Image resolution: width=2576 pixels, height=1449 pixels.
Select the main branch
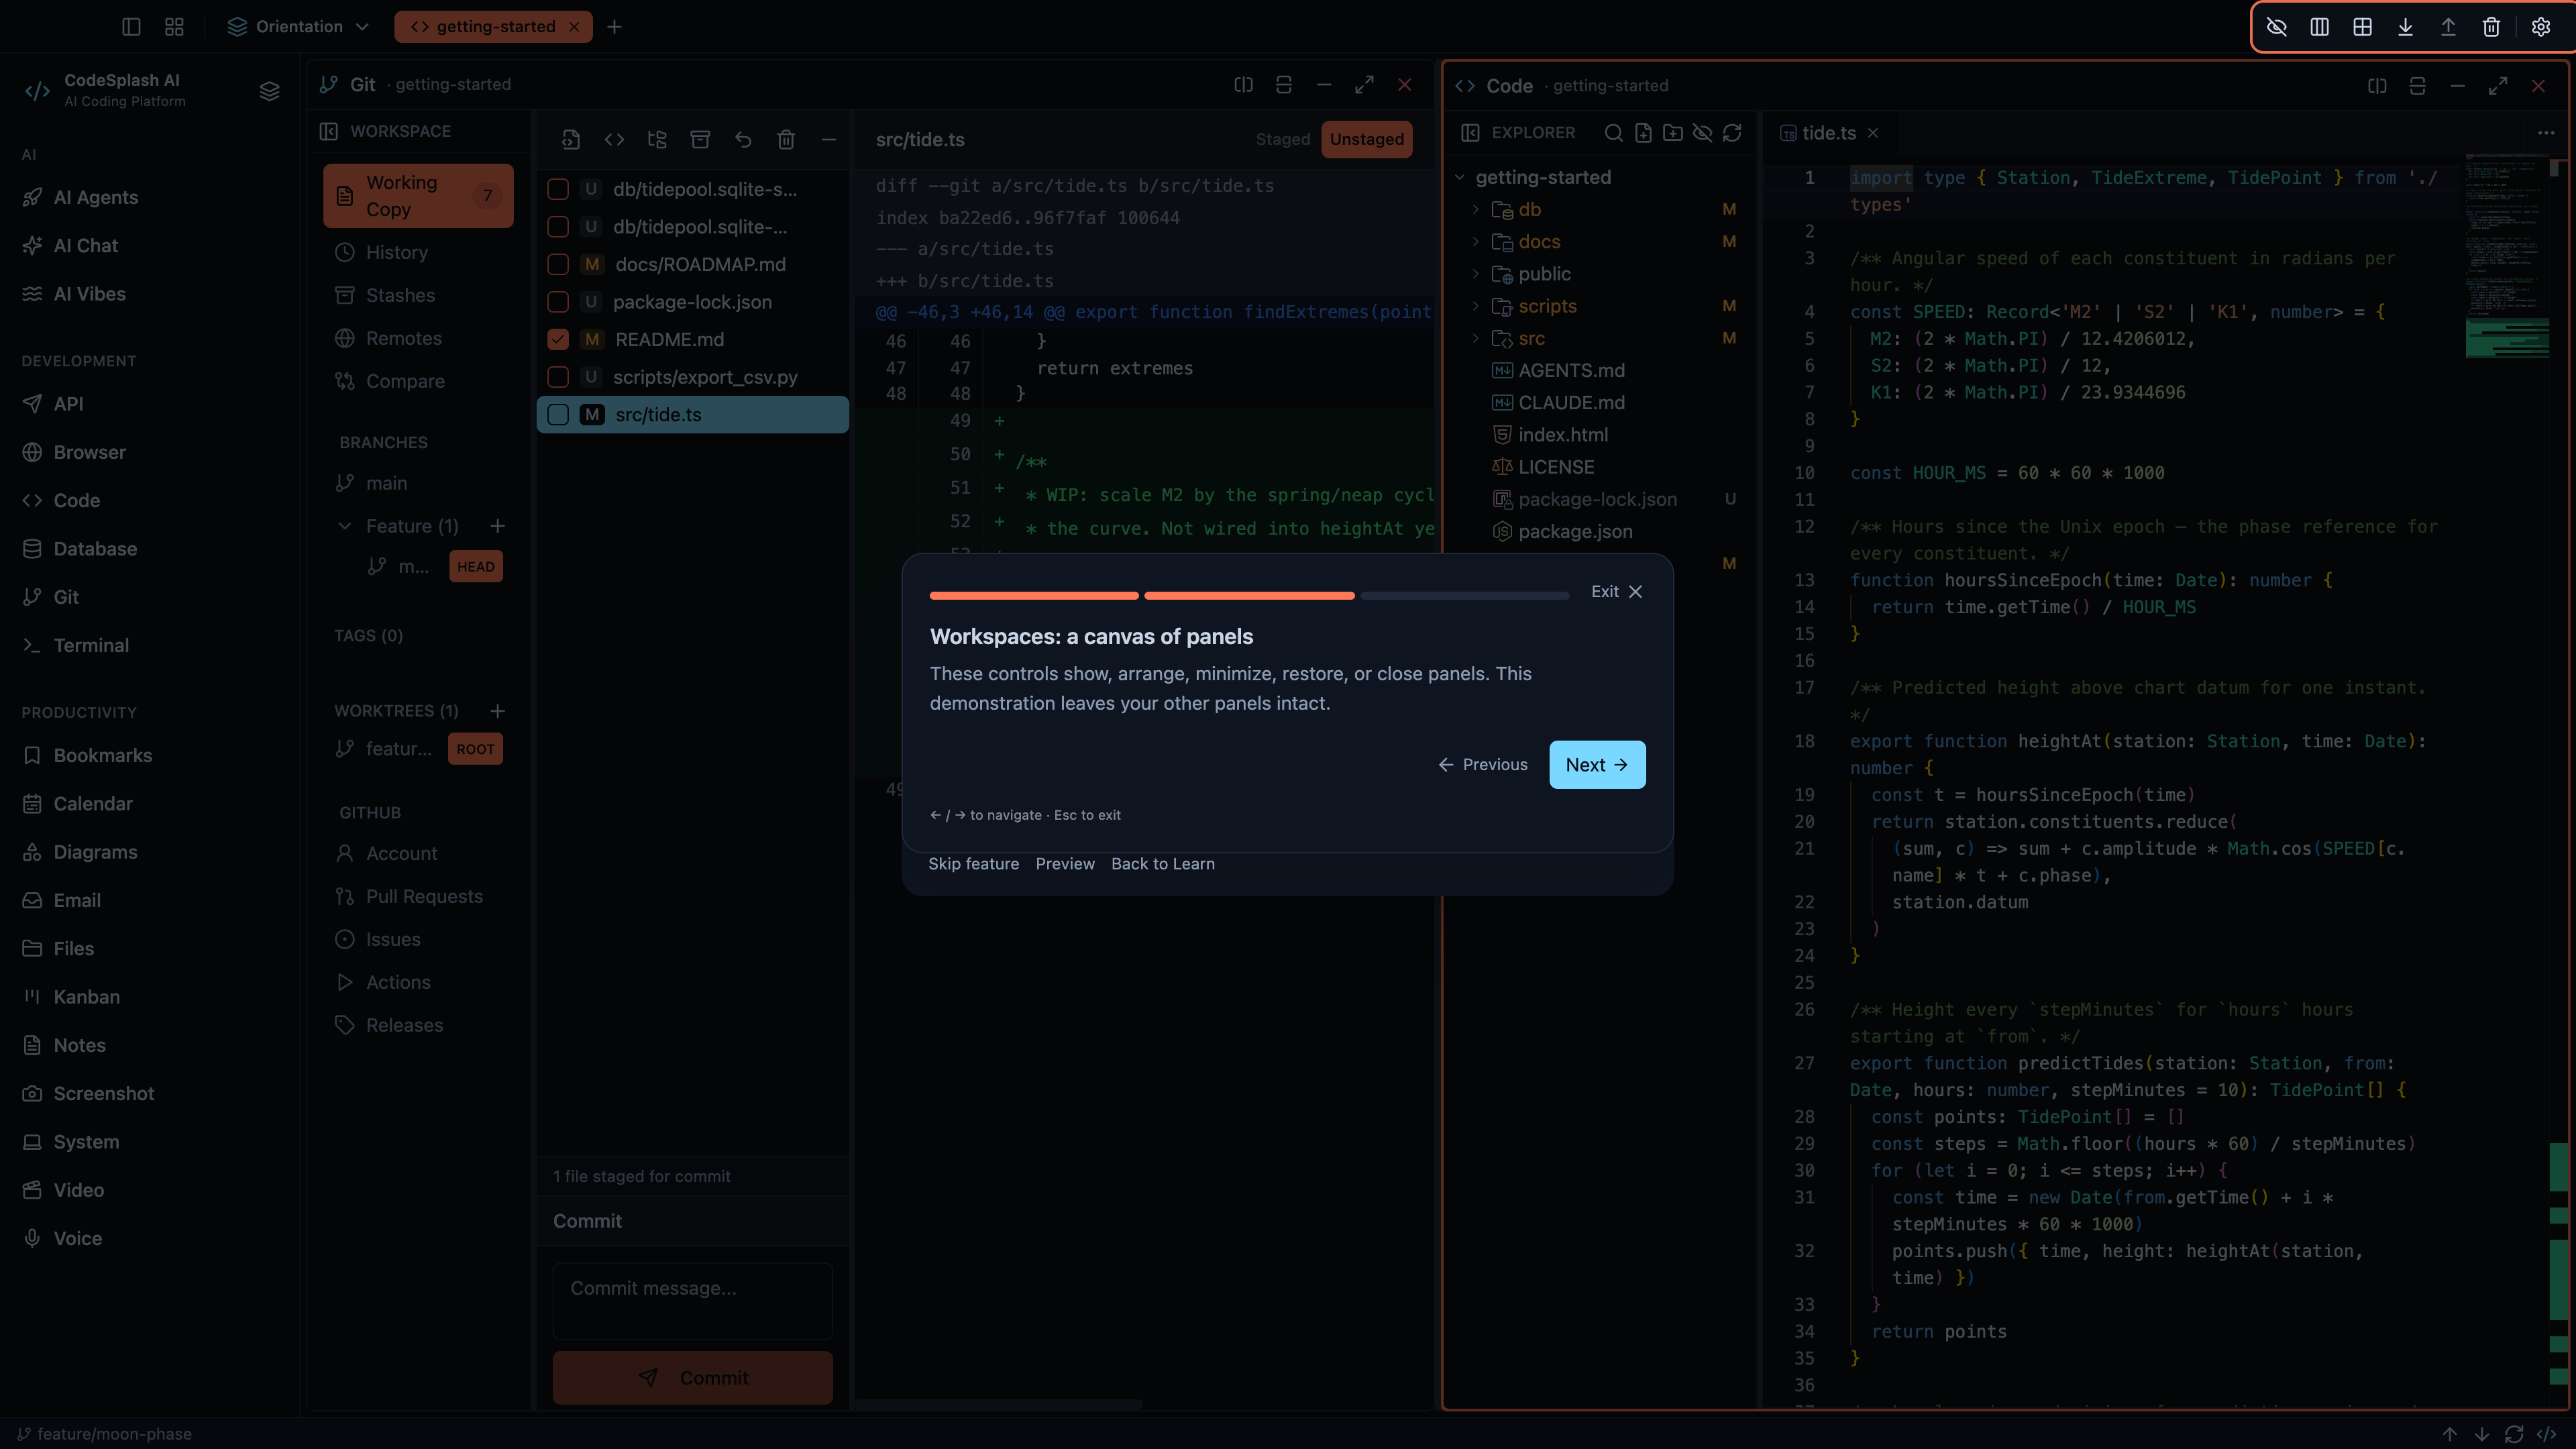click(x=386, y=483)
